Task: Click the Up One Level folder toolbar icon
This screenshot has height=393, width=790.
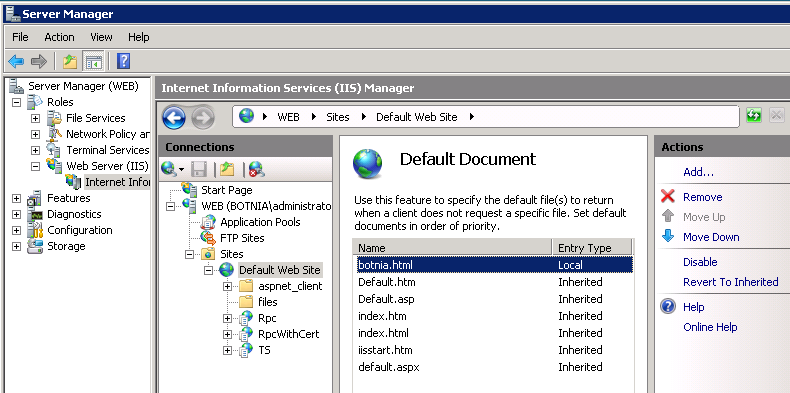Action: 70,61
